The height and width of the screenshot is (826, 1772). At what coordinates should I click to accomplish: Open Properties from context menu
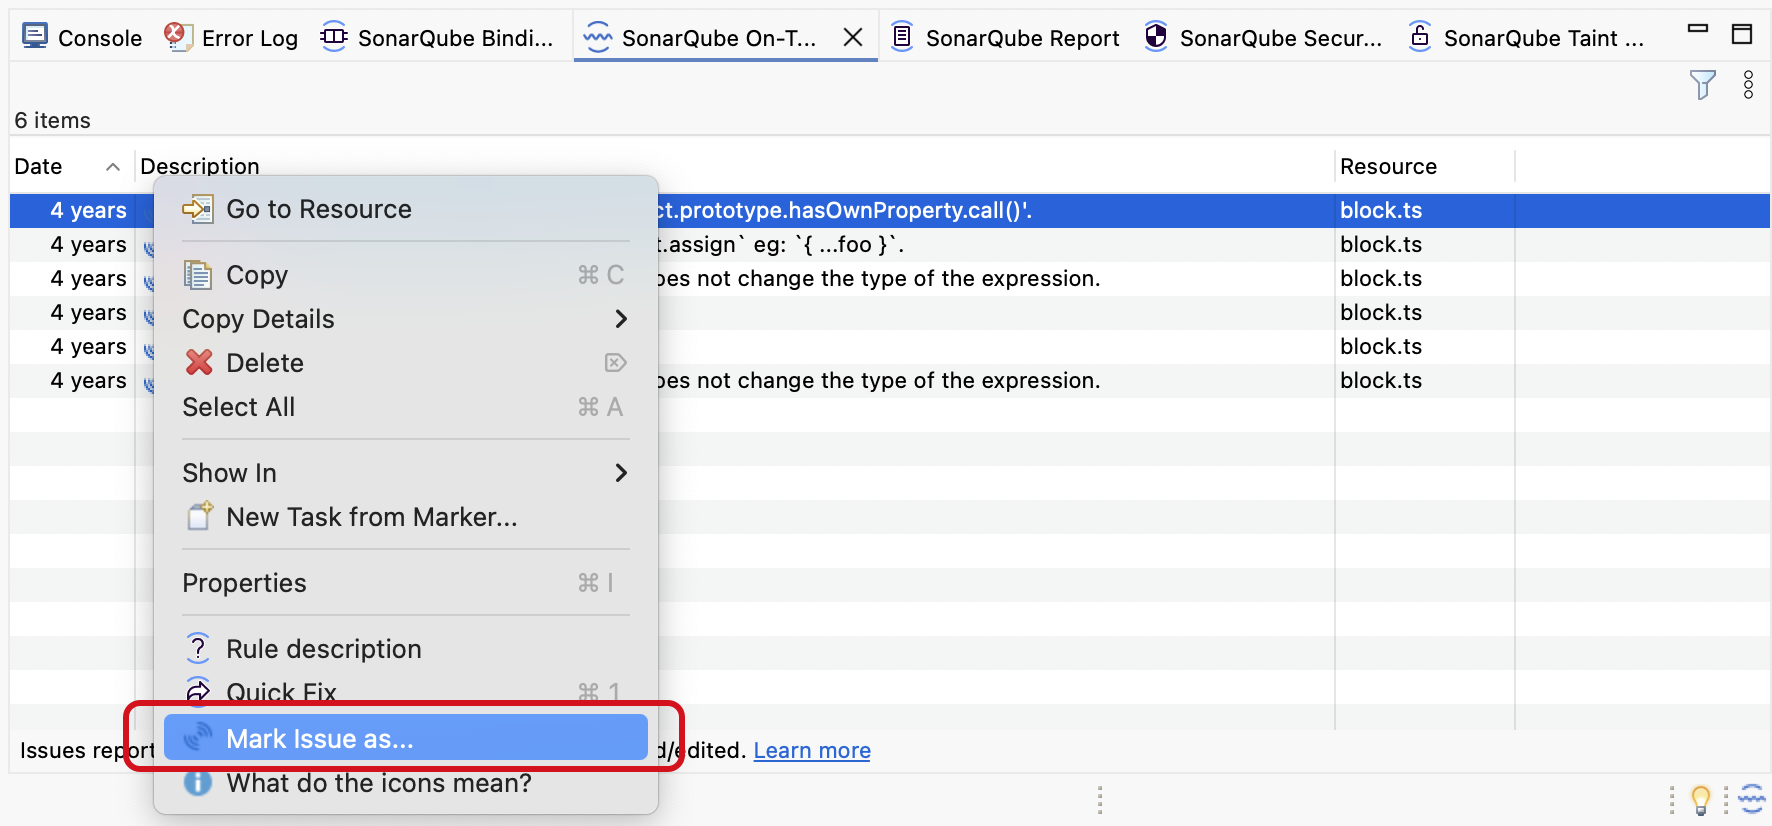pos(405,583)
